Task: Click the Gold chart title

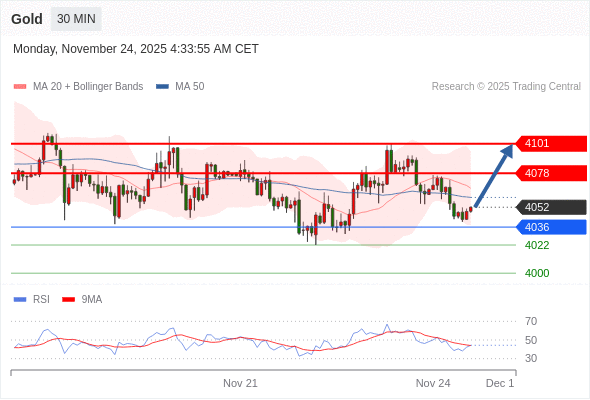Action: pyautogui.click(x=27, y=19)
